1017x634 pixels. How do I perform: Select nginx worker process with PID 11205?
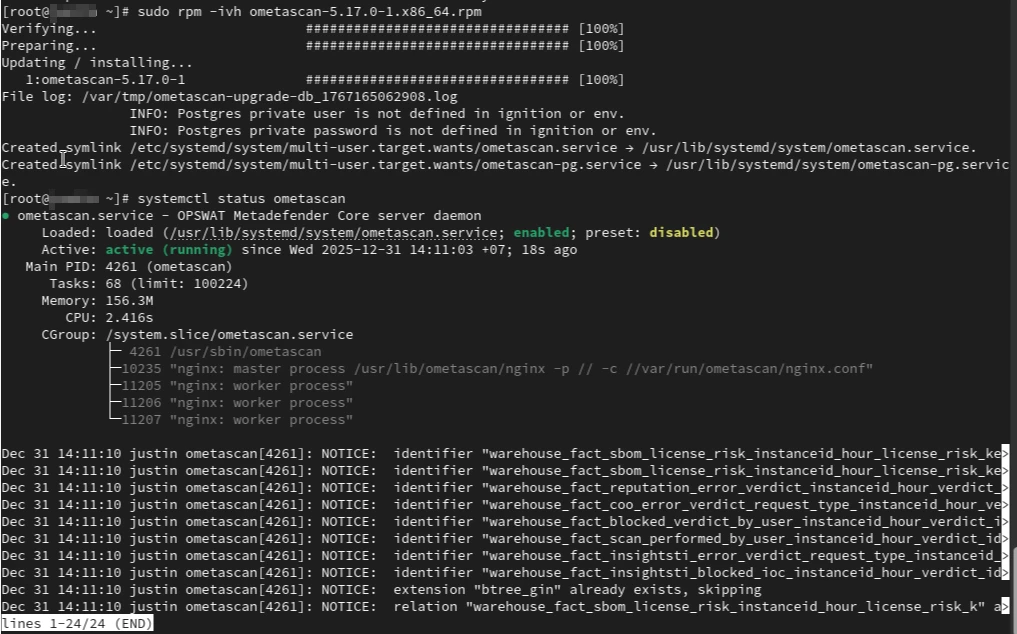[236, 386]
